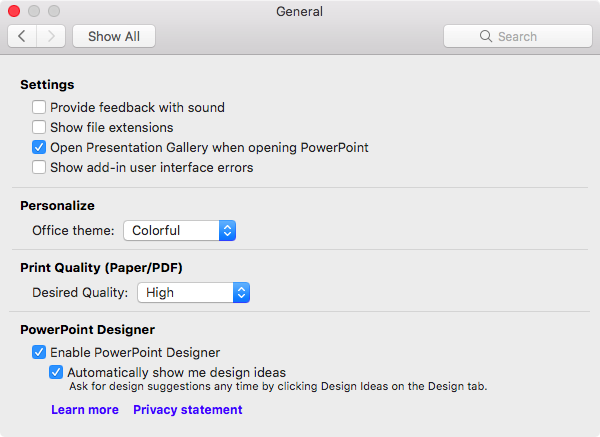Toggle Show add-in user interface errors

[x=39, y=167]
